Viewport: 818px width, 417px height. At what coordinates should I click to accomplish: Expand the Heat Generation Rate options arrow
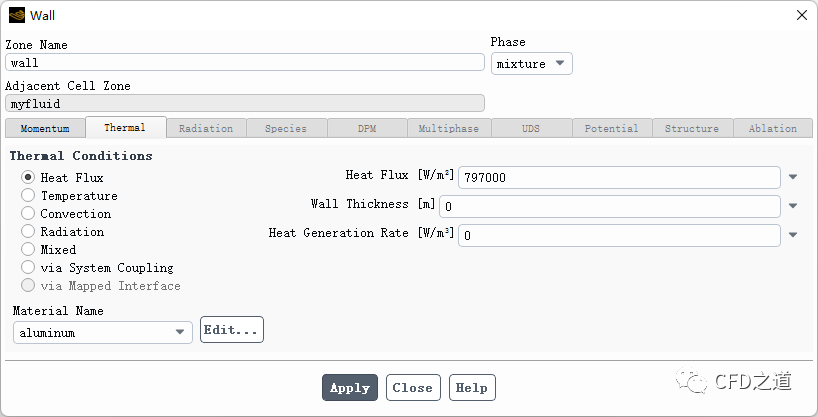tap(793, 235)
